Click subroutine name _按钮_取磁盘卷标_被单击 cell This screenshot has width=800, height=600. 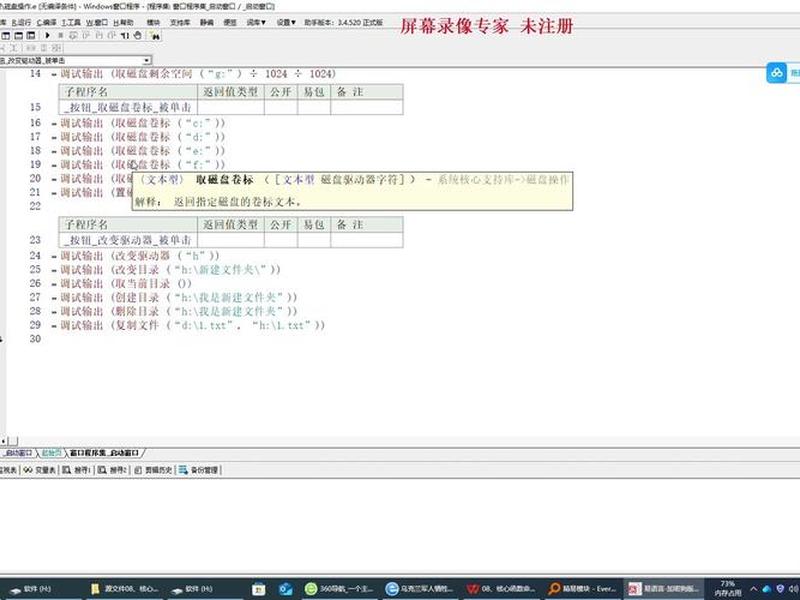128,107
